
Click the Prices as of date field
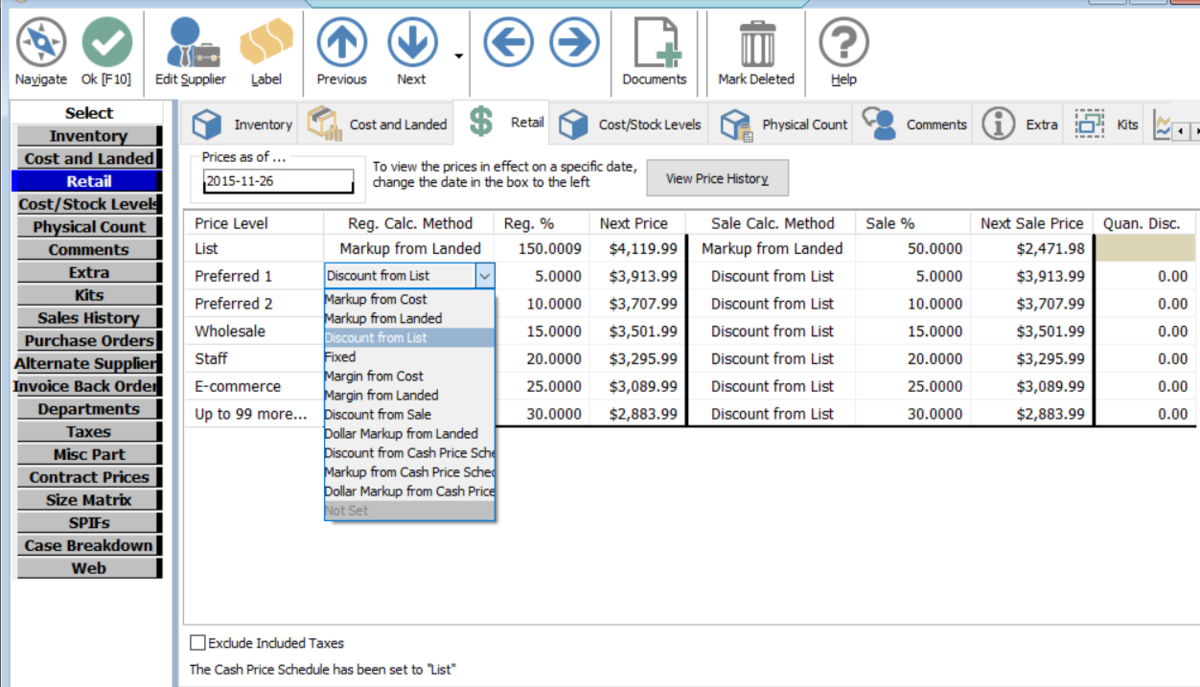pyautogui.click(x=278, y=181)
